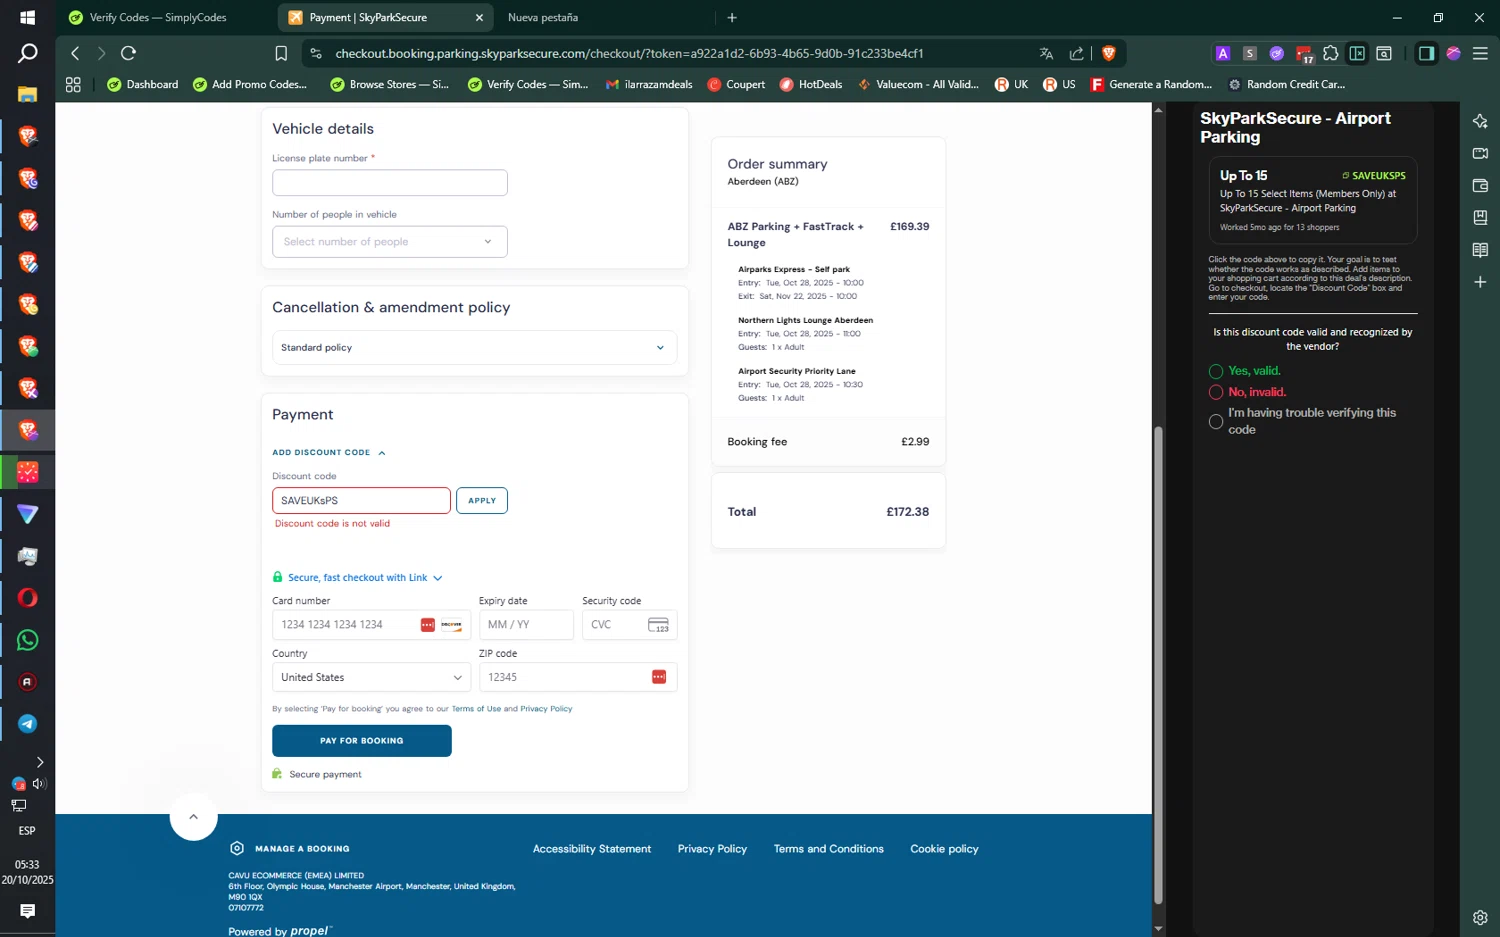Click the red extension icon with badge 17
The width and height of the screenshot is (1500, 937).
point(1304,54)
